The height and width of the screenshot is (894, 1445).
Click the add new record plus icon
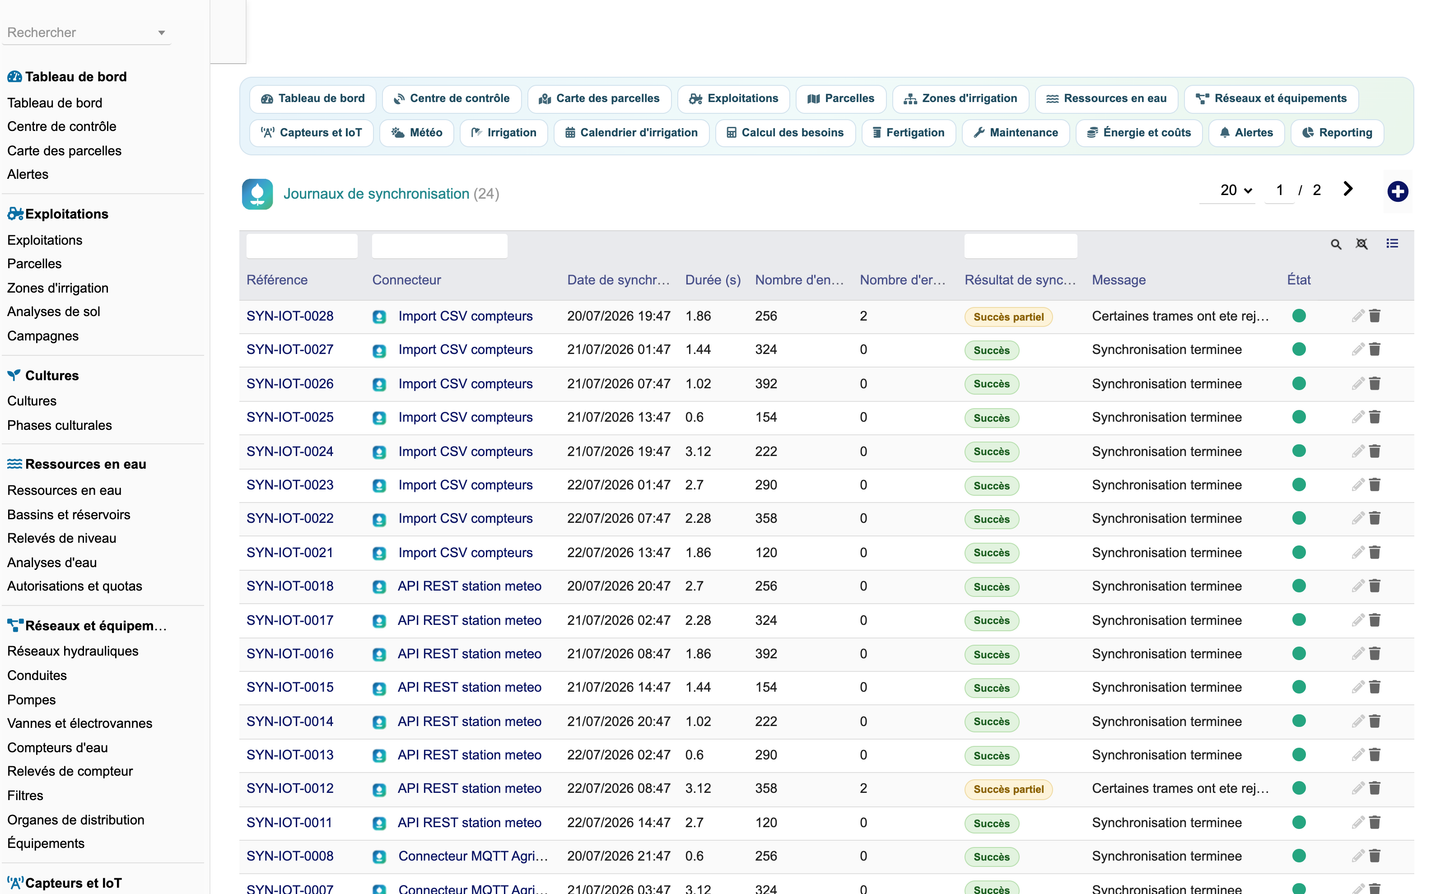(1398, 191)
